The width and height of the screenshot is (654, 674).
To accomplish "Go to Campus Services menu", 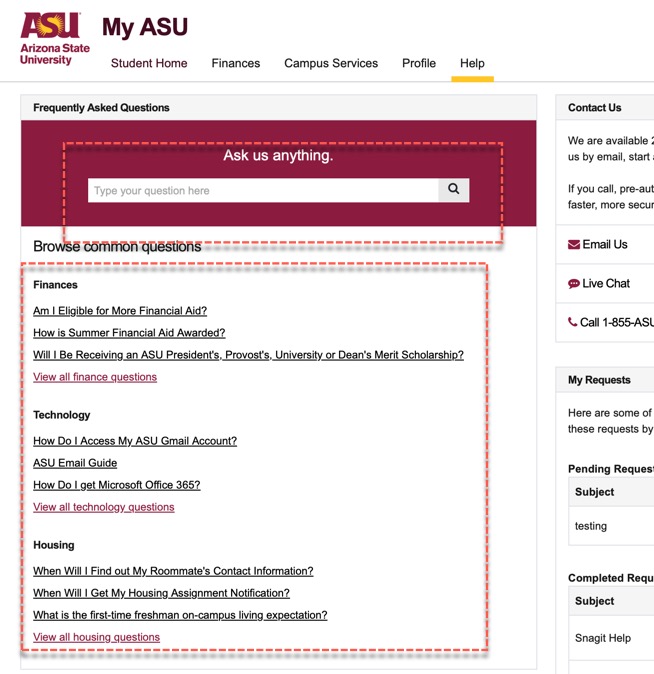I will [331, 63].
